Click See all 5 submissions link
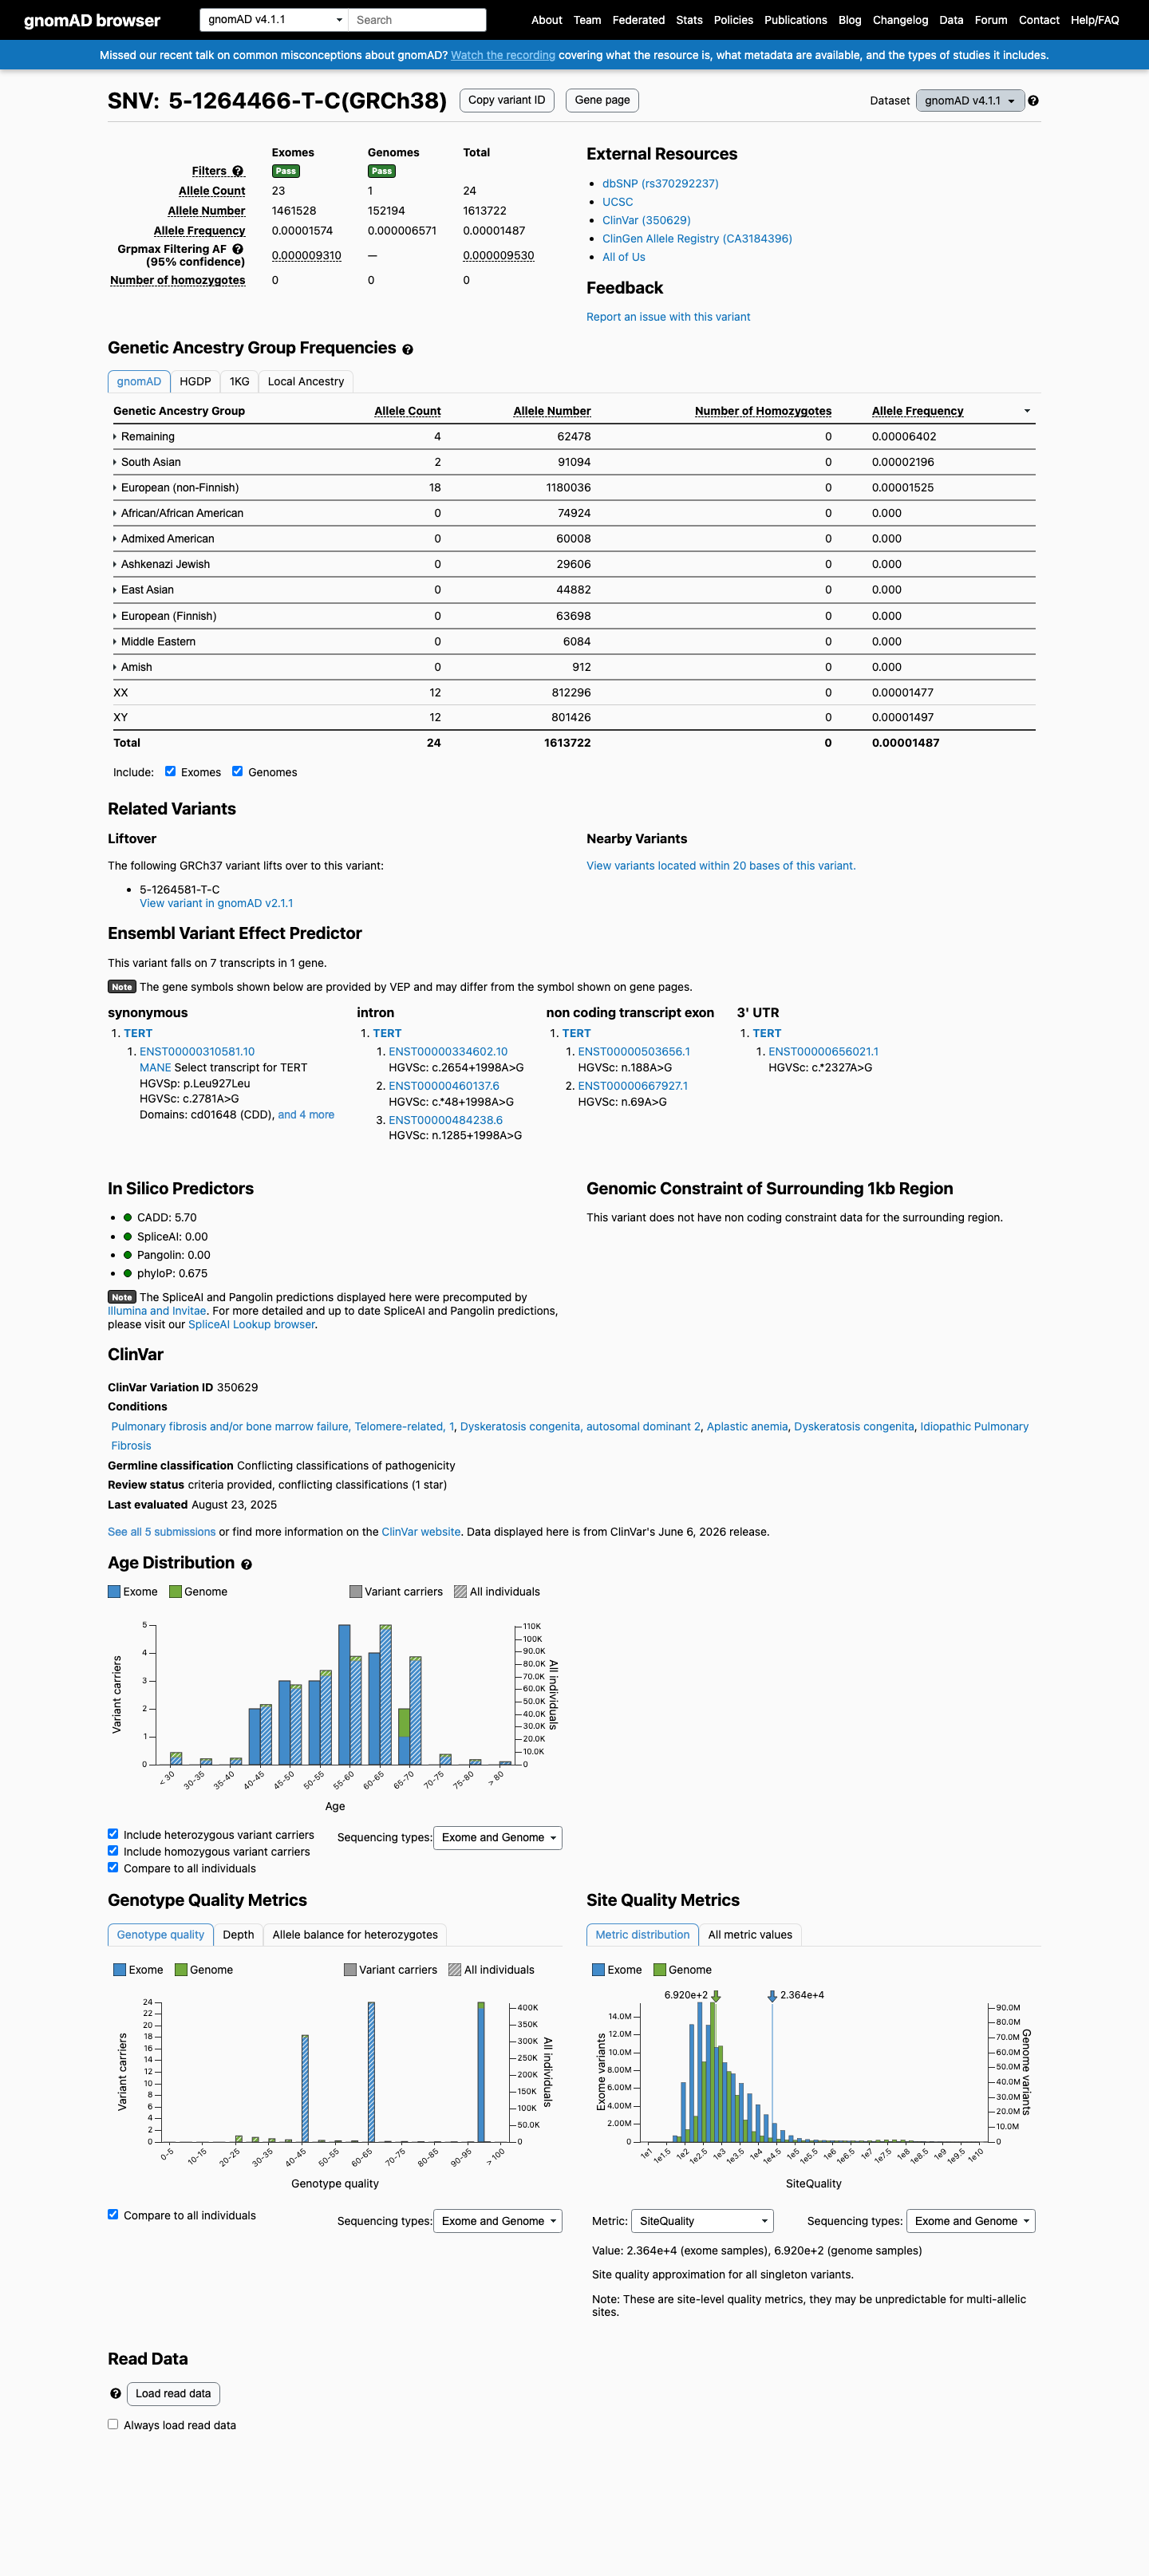Image resolution: width=1149 pixels, height=2576 pixels. point(162,1532)
